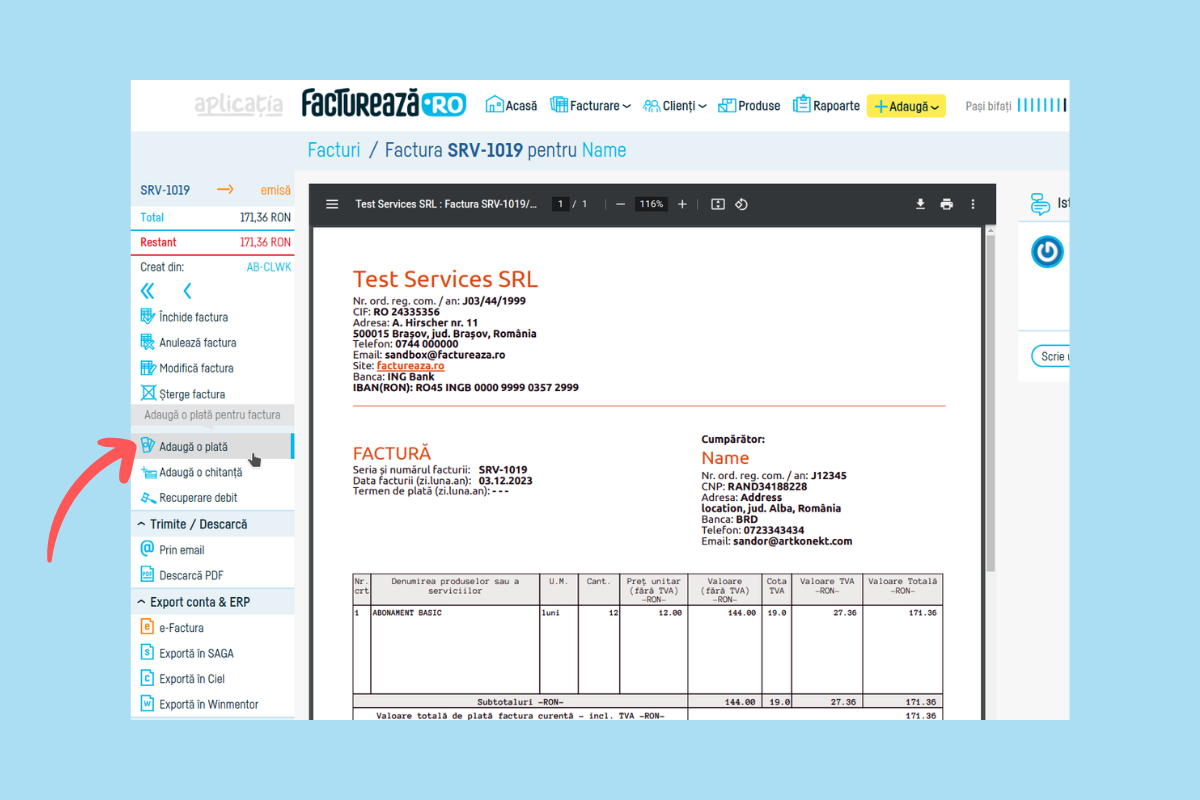Image resolution: width=1200 pixels, height=800 pixels.
Task: Click the fit to page icon
Action: (x=717, y=204)
